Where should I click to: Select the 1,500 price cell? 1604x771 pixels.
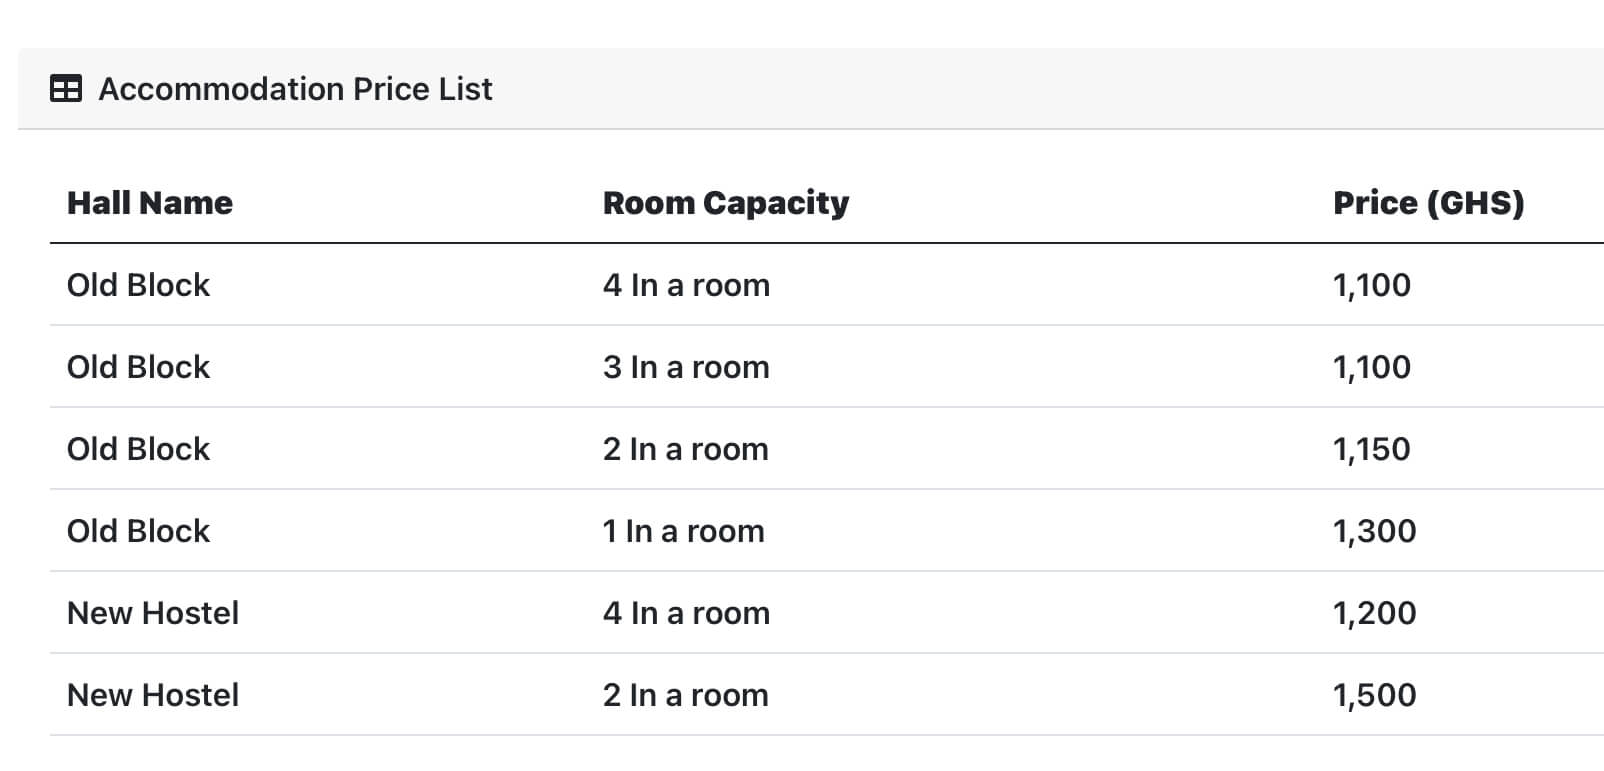point(1375,695)
